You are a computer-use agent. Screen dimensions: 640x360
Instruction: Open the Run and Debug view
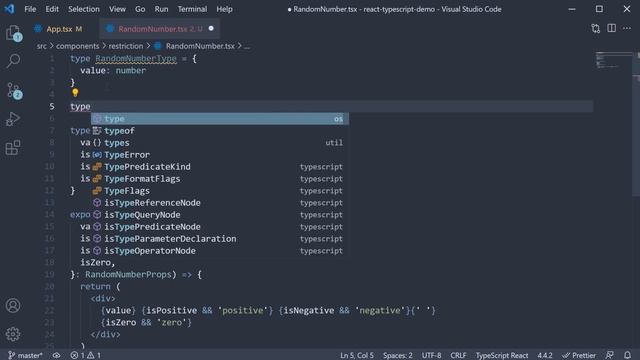pos(13,119)
